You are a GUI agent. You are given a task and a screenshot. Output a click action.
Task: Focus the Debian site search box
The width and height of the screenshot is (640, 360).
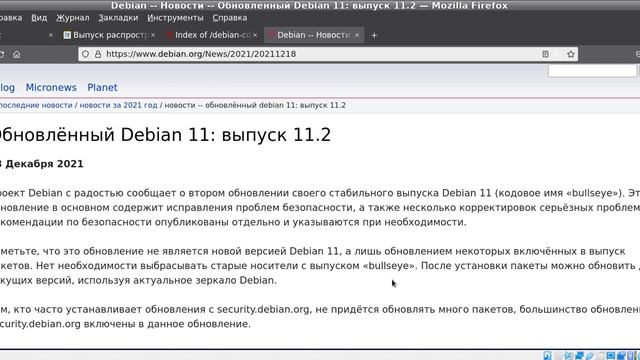[592, 71]
